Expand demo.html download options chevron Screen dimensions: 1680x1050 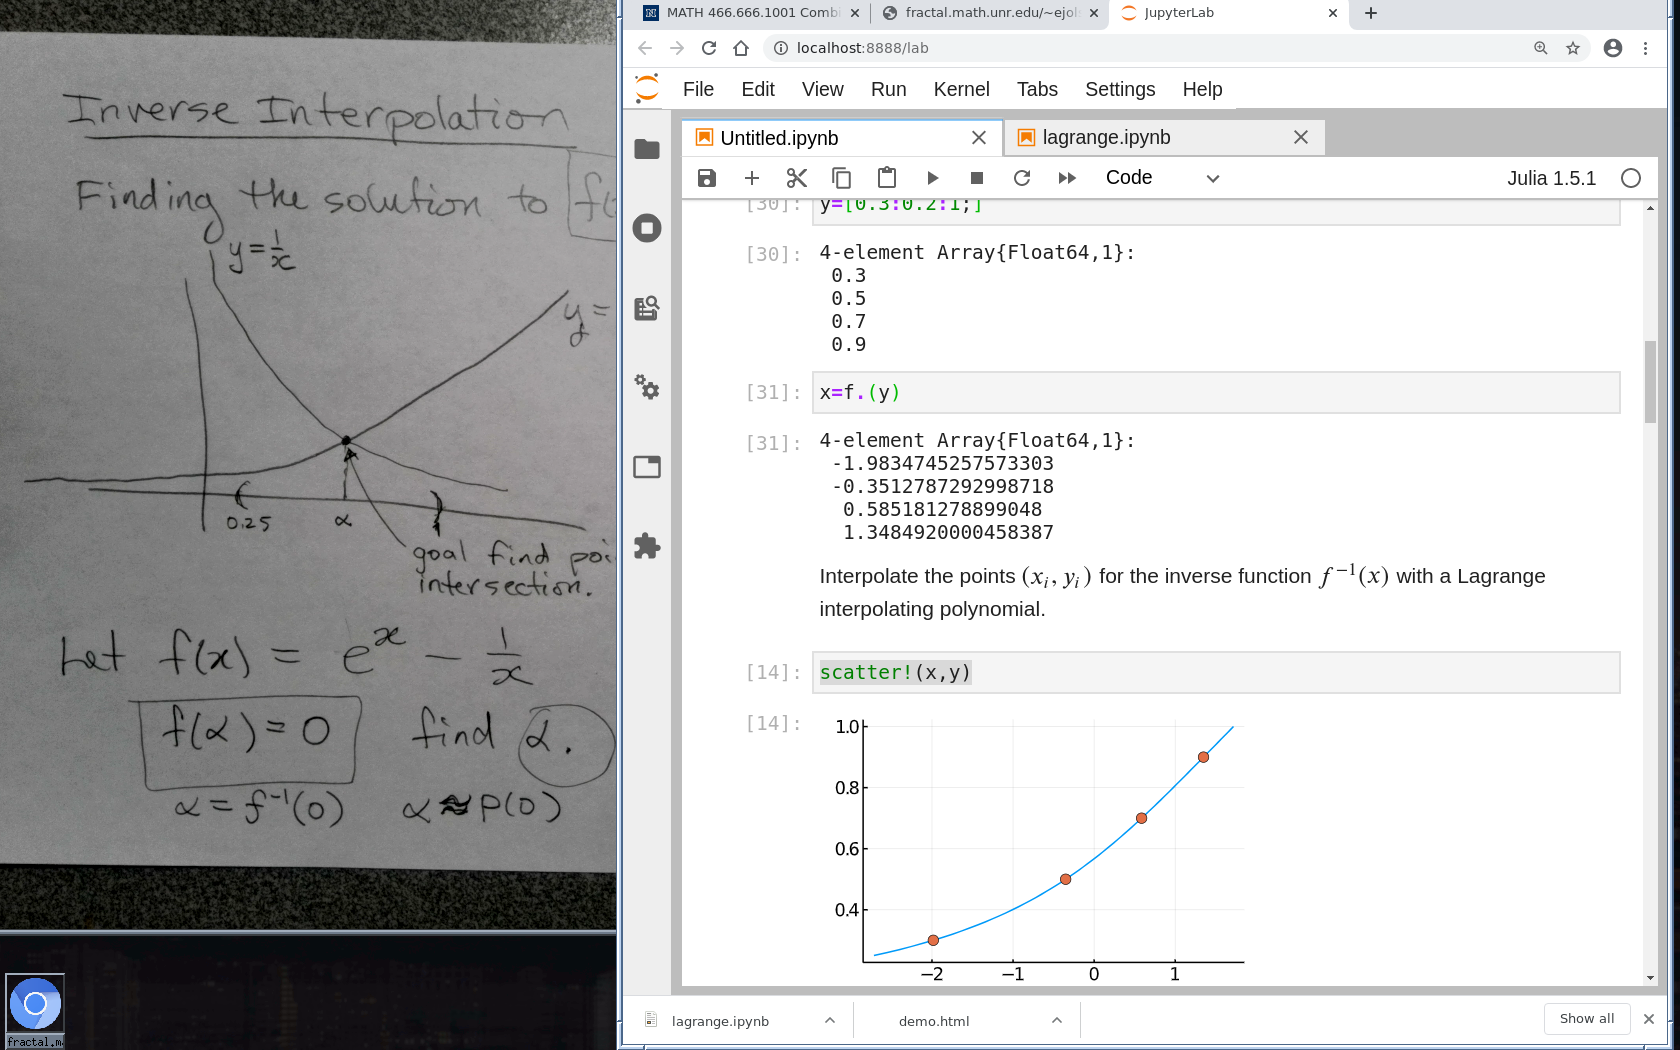pyautogui.click(x=1057, y=1020)
